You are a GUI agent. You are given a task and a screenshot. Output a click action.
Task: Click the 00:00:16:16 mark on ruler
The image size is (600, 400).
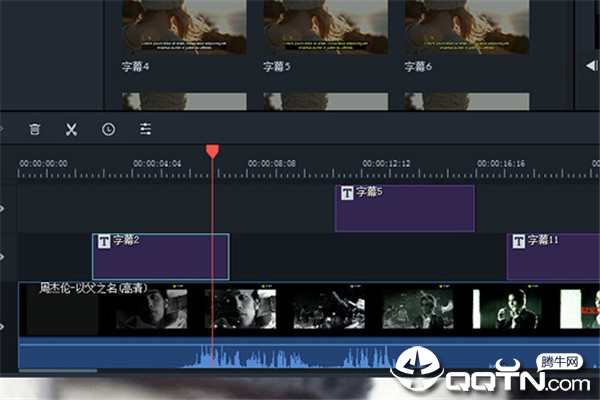click(501, 164)
